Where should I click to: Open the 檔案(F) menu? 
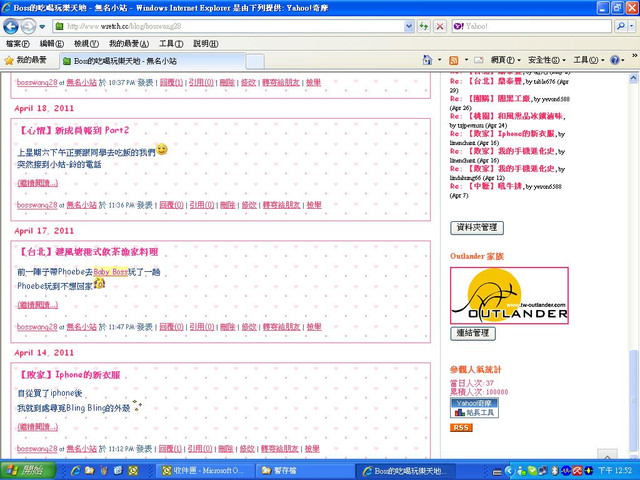tap(18, 44)
